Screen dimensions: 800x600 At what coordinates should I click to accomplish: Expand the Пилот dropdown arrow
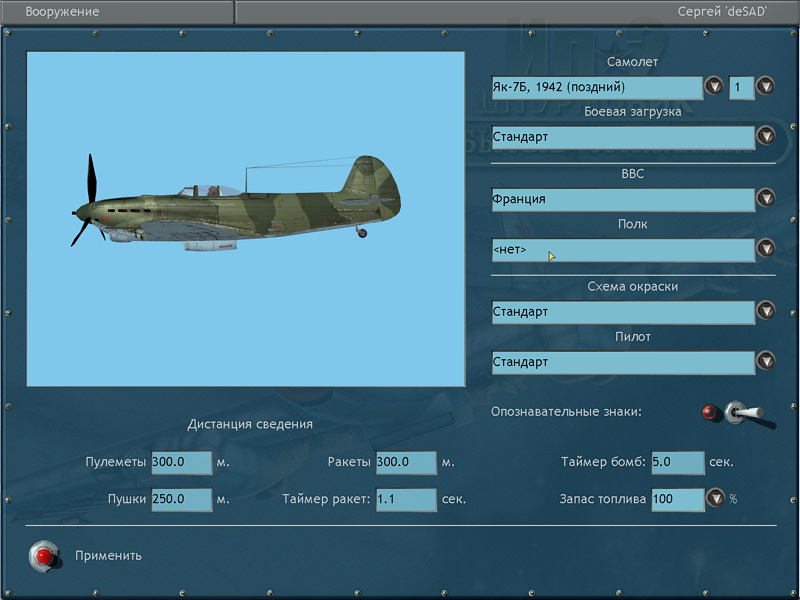pyautogui.click(x=766, y=361)
